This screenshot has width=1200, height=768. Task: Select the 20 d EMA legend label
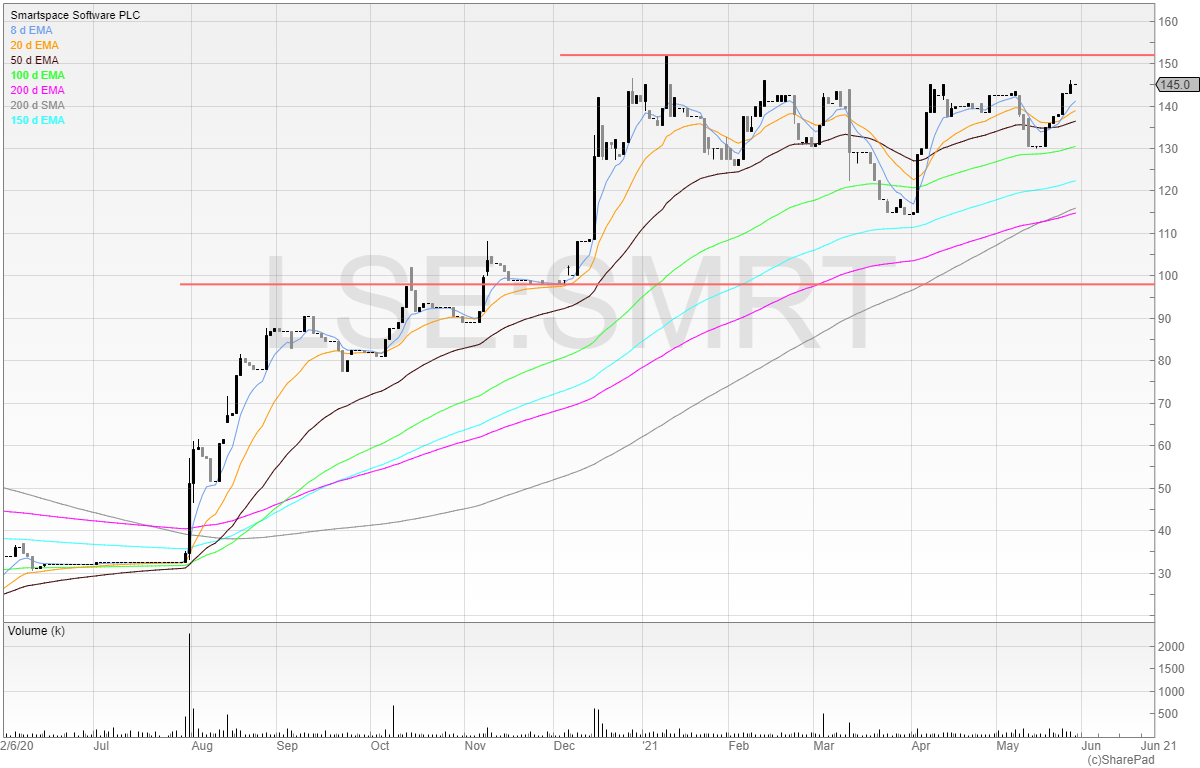click(x=36, y=46)
